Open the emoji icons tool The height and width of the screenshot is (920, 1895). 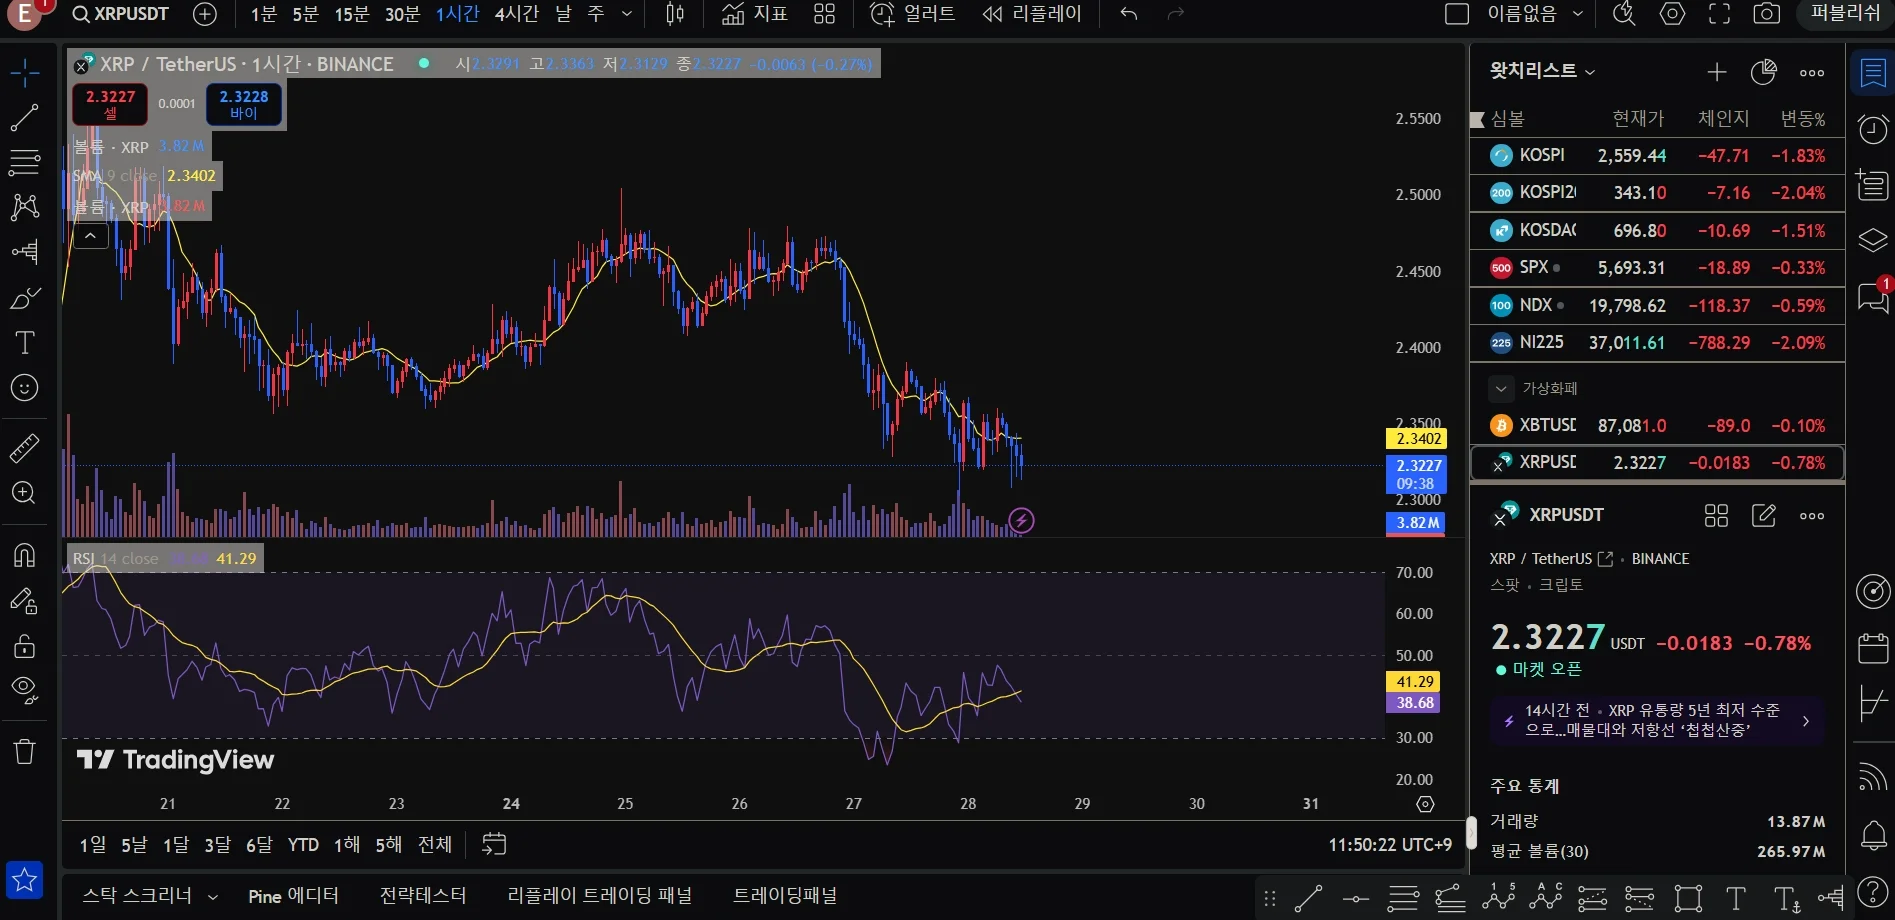pyautogui.click(x=24, y=388)
